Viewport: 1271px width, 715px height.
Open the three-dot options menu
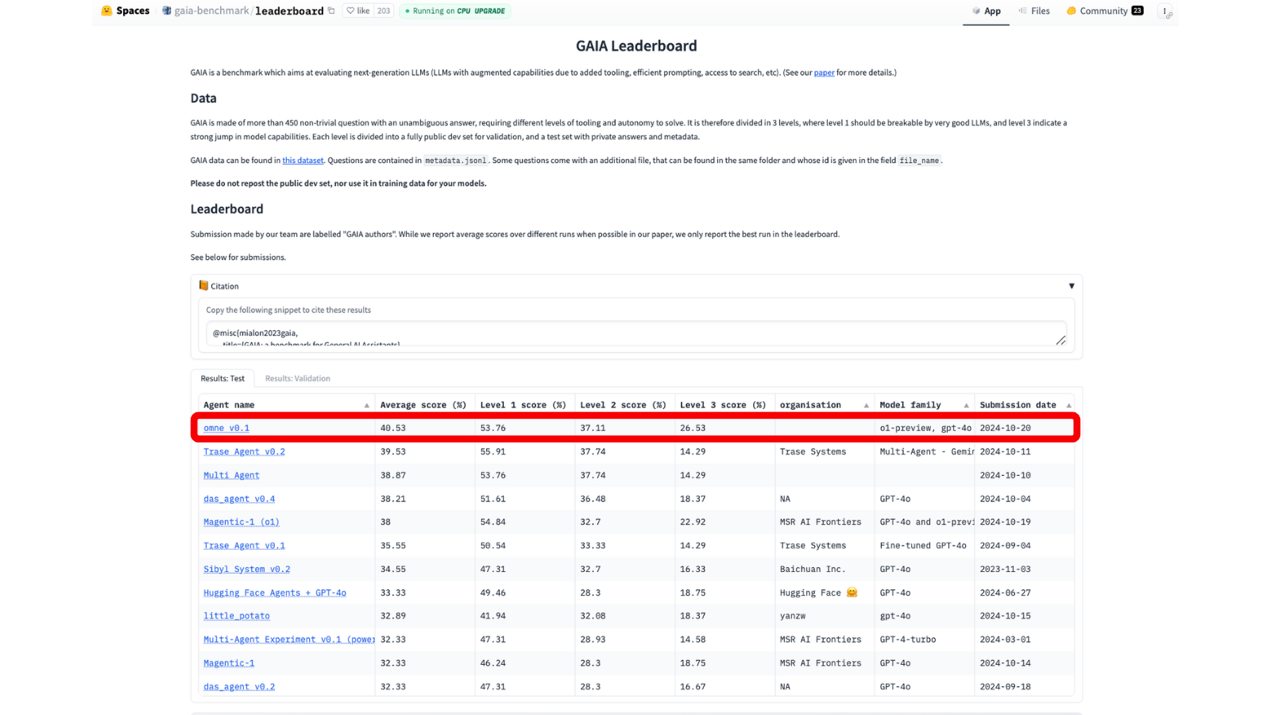point(1165,12)
